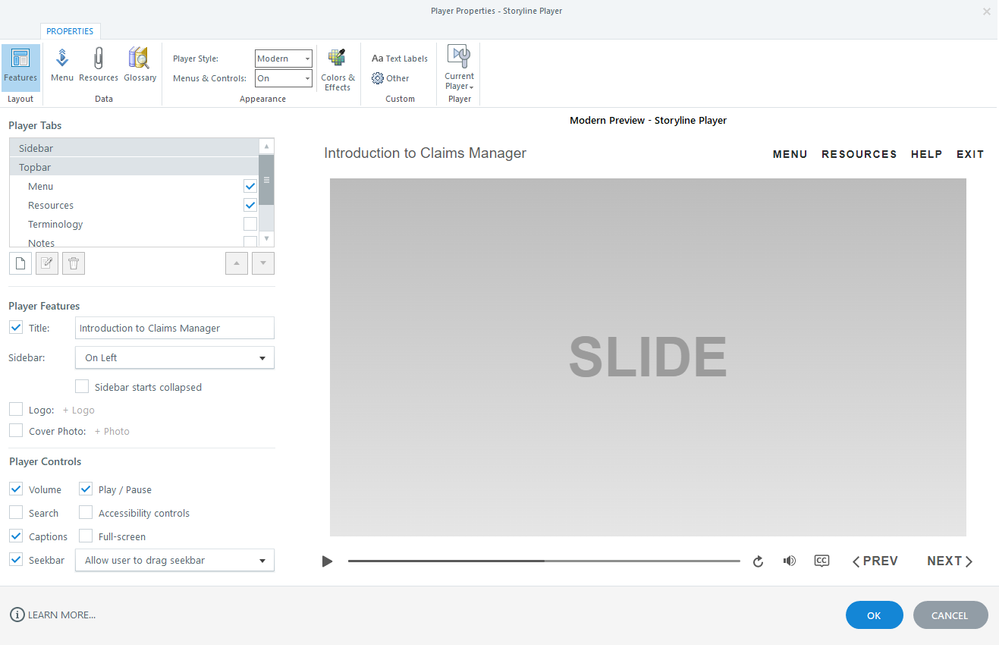Expand the Sidebar position dropdown
This screenshot has height=645, width=999.
pyautogui.click(x=175, y=358)
